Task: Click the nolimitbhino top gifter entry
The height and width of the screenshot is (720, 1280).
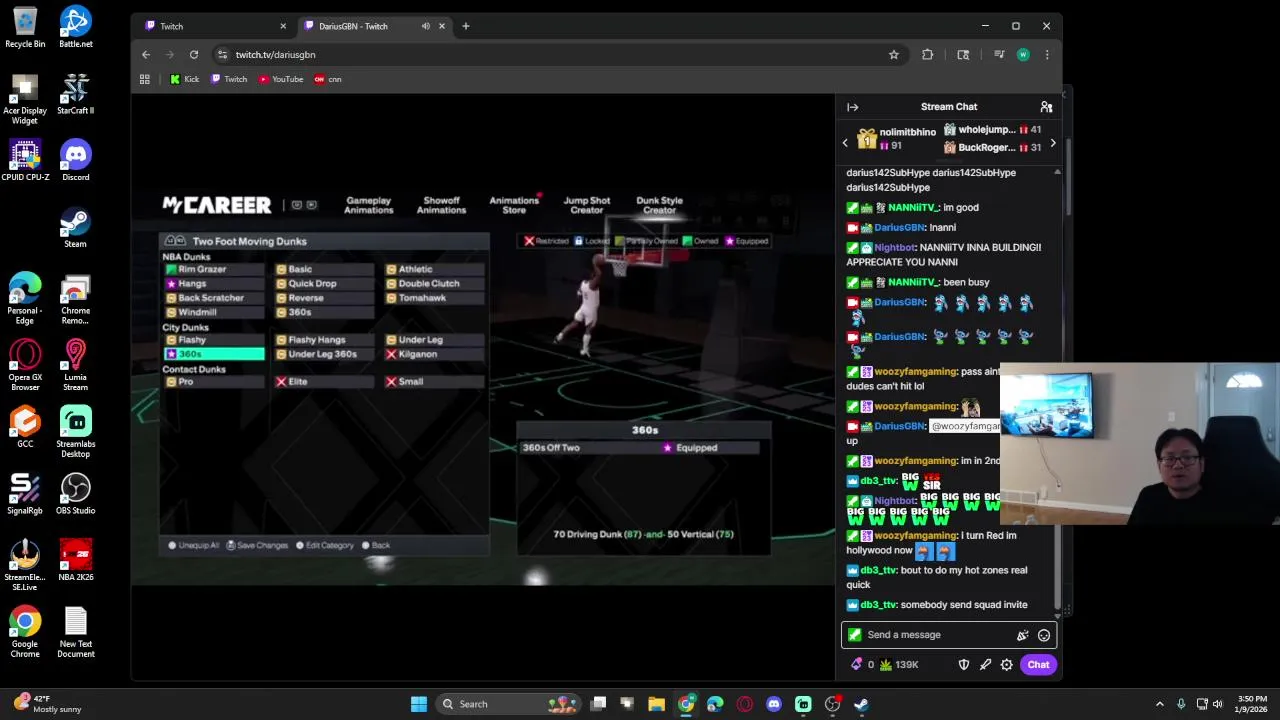Action: pyautogui.click(x=897, y=139)
